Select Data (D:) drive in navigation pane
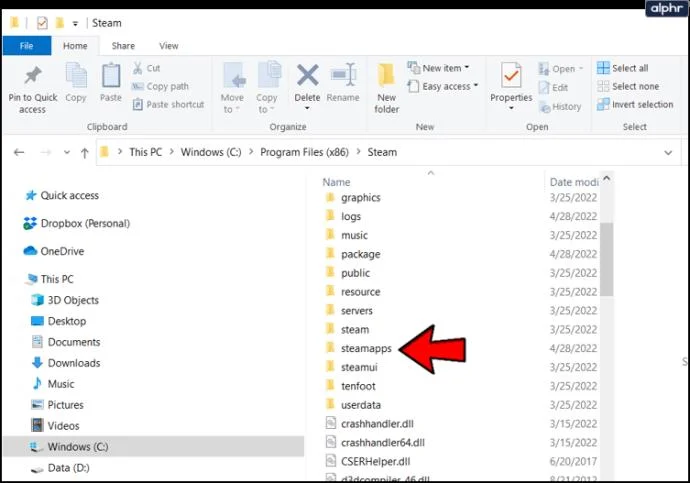The image size is (690, 483). (60, 468)
